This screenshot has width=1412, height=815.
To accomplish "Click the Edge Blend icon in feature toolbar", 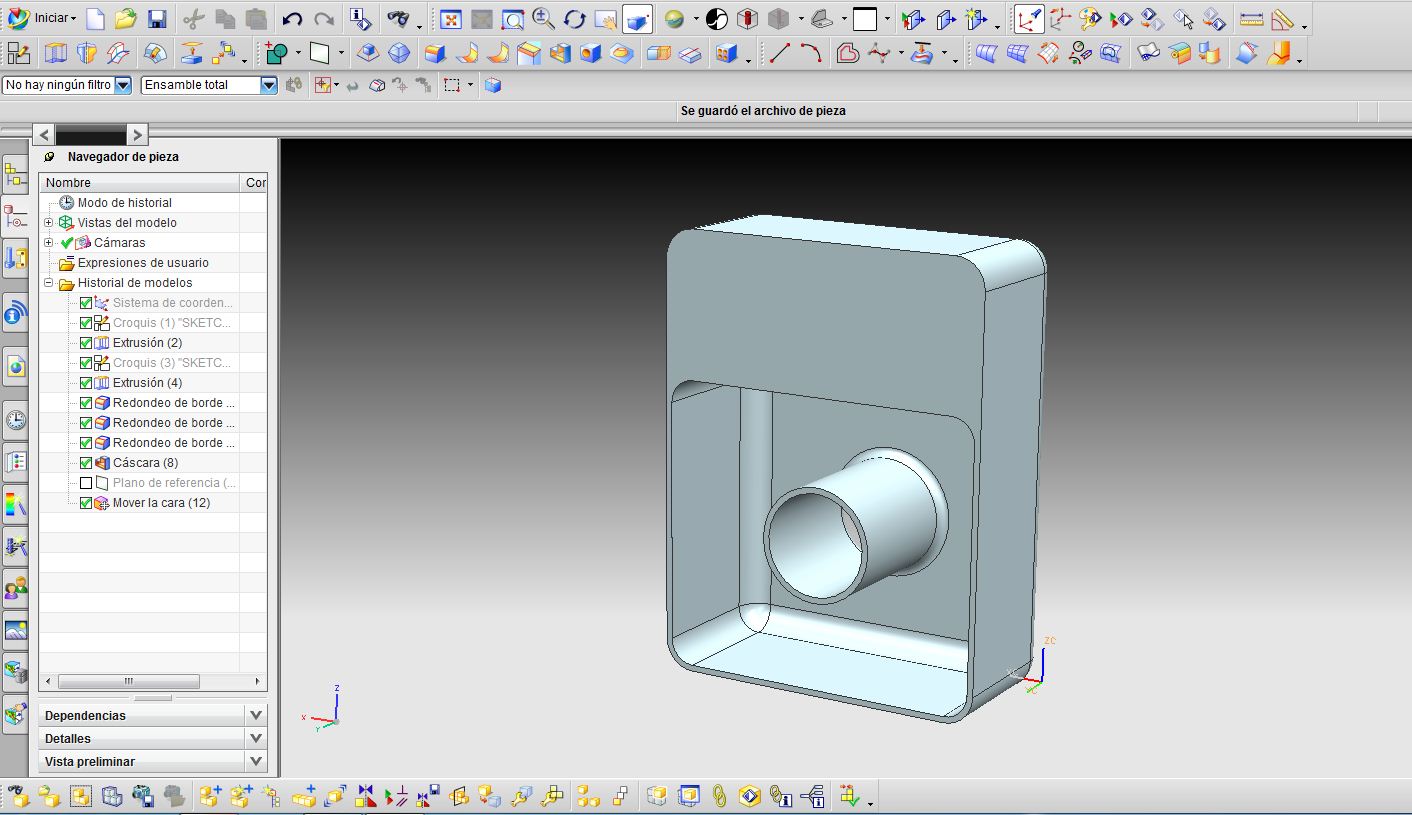I will [x=435, y=53].
